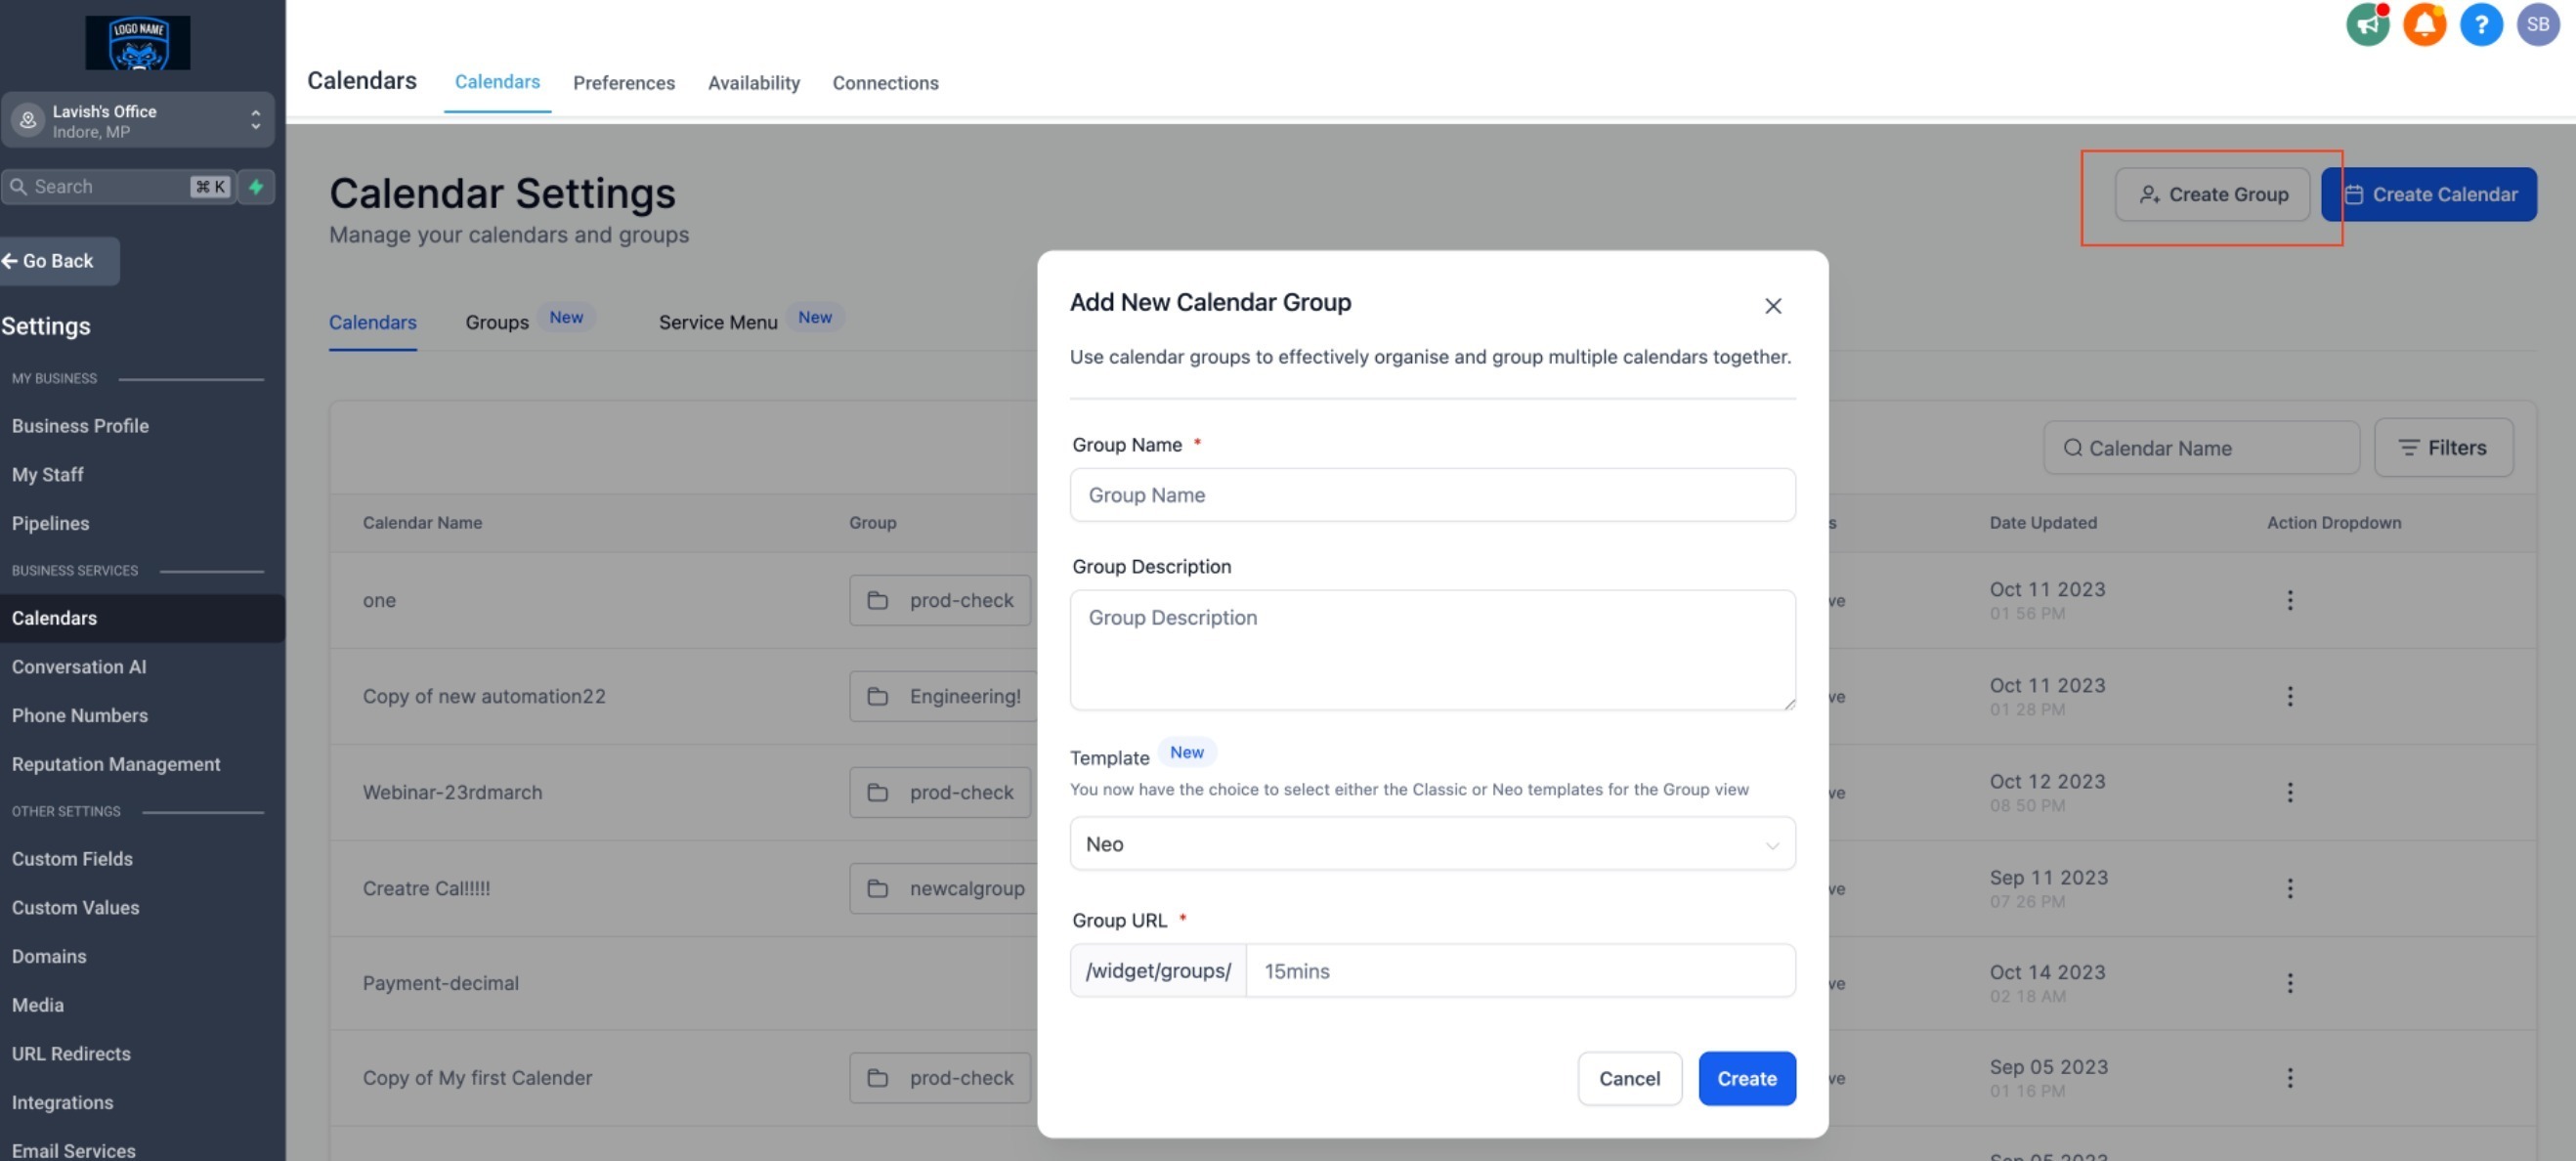Cancel the new calendar group dialog
The height and width of the screenshot is (1161, 2576).
click(x=1628, y=1078)
